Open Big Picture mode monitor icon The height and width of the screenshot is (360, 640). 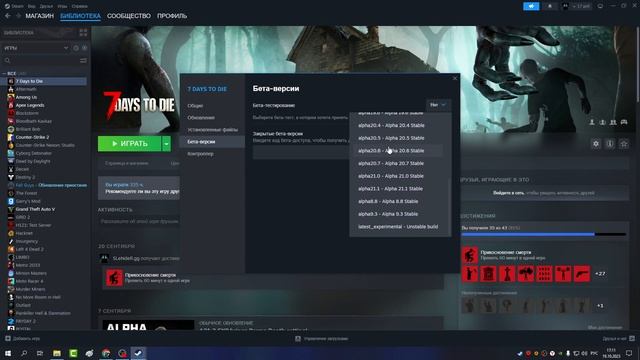pyautogui.click(x=600, y=6)
